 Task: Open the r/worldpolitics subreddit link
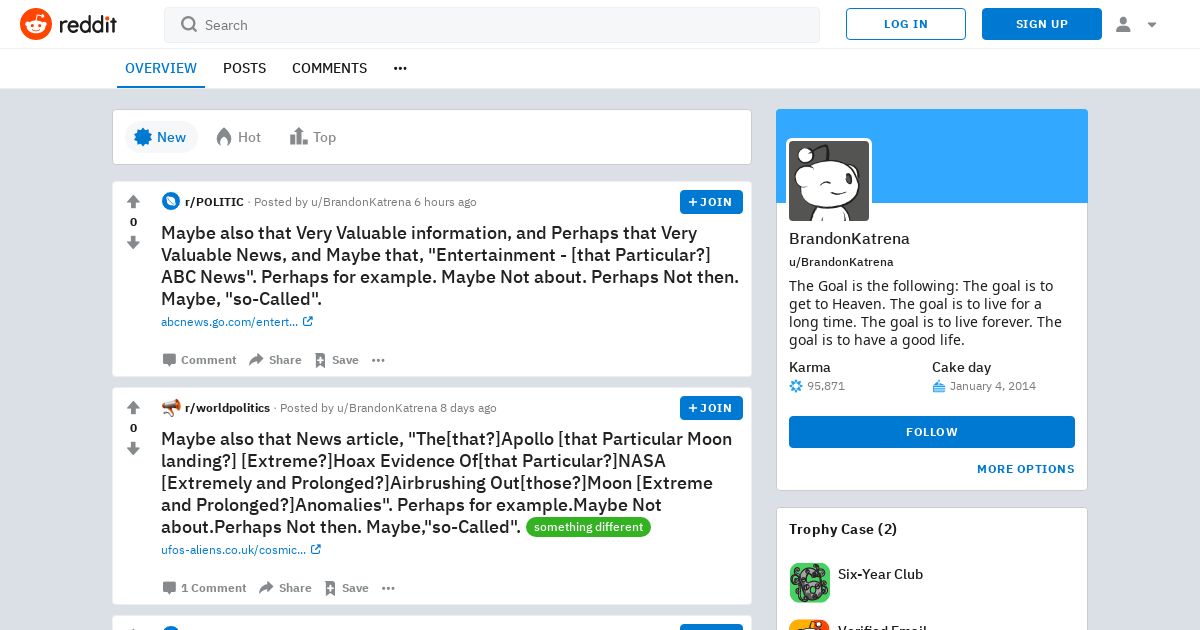(227, 408)
